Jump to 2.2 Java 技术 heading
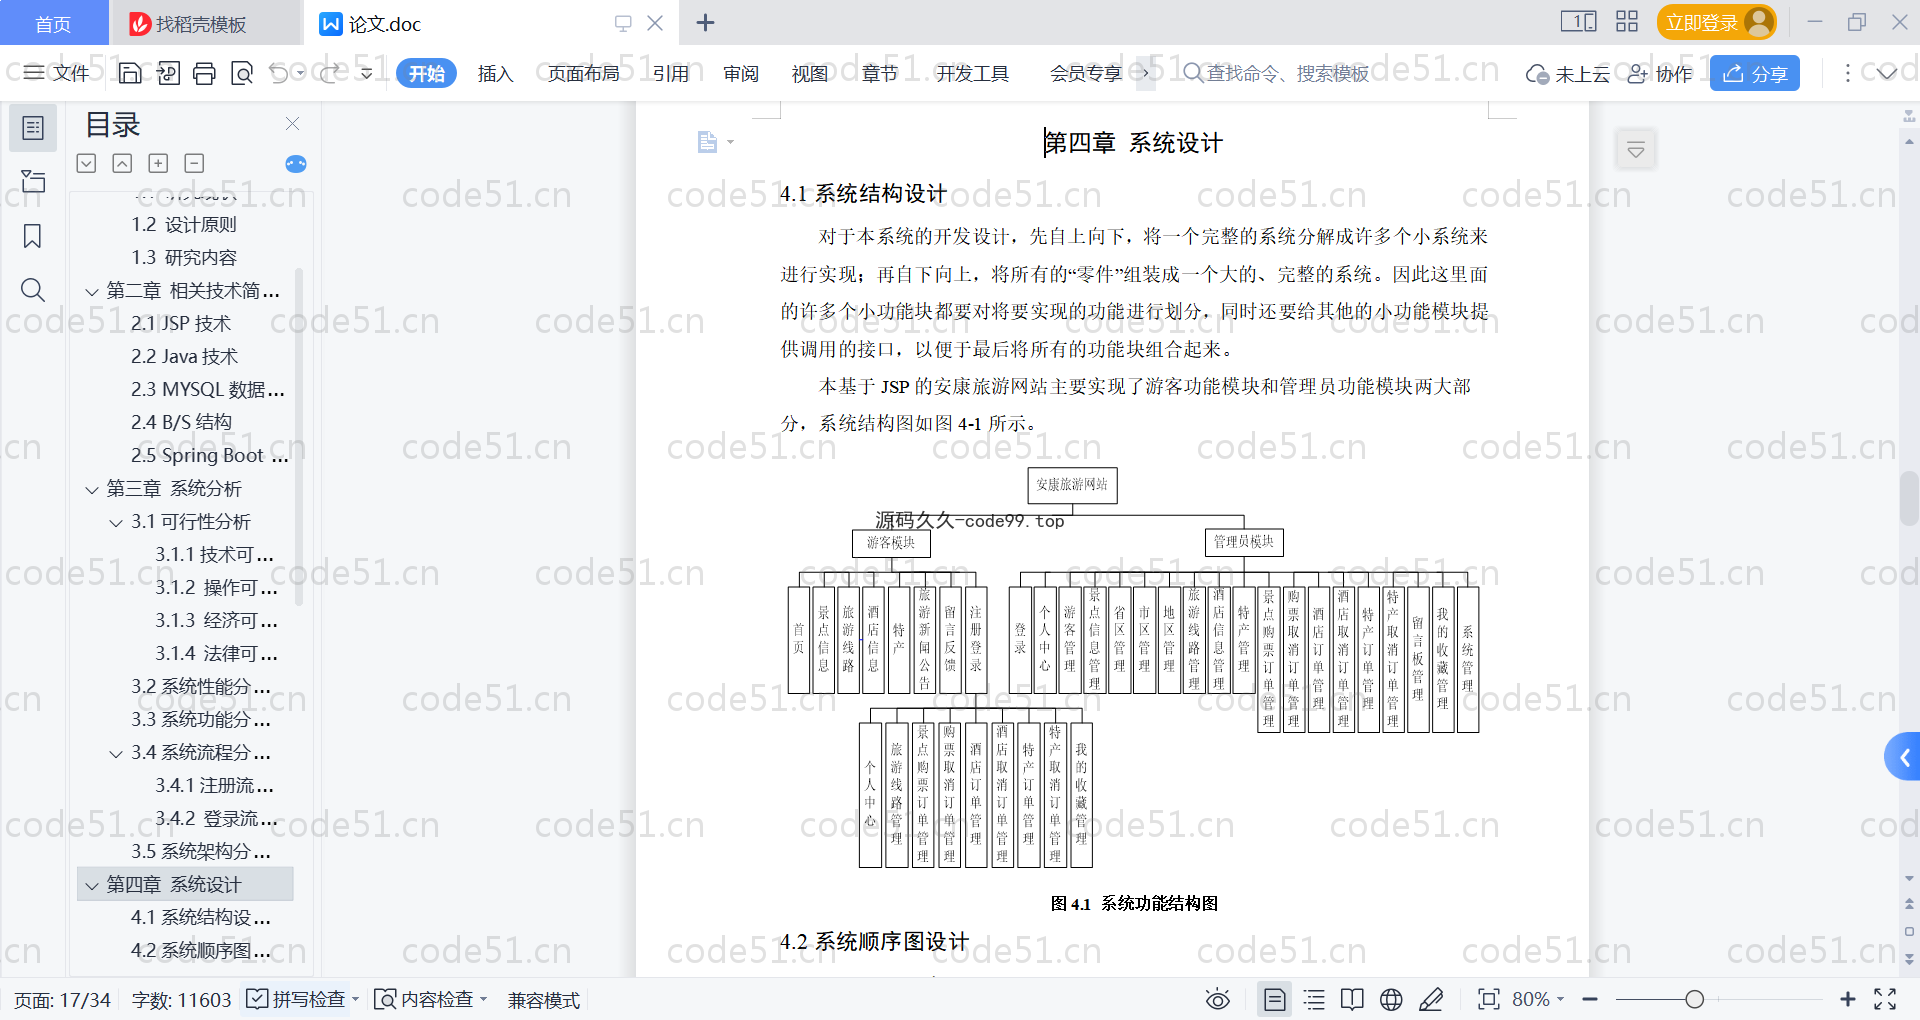The image size is (1920, 1020). coord(185,356)
